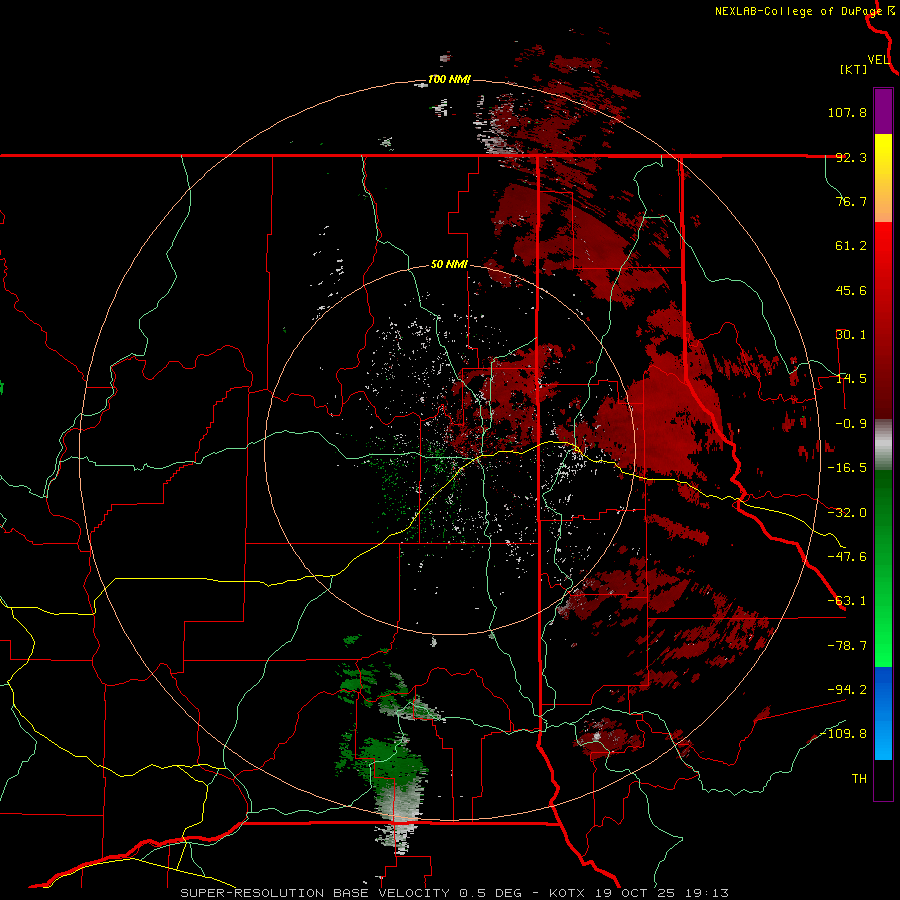Click the -94.2 velocity scale value
The width and height of the screenshot is (900, 900).
tap(847, 689)
